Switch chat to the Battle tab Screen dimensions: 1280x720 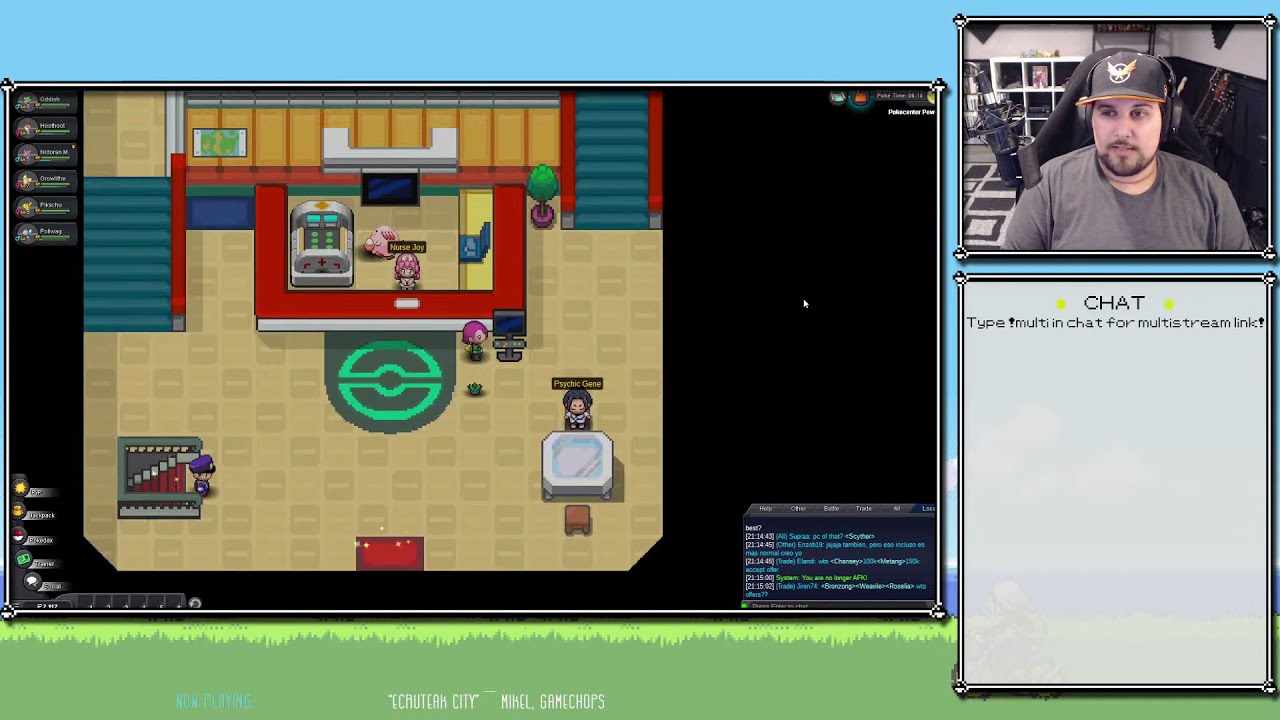(831, 508)
